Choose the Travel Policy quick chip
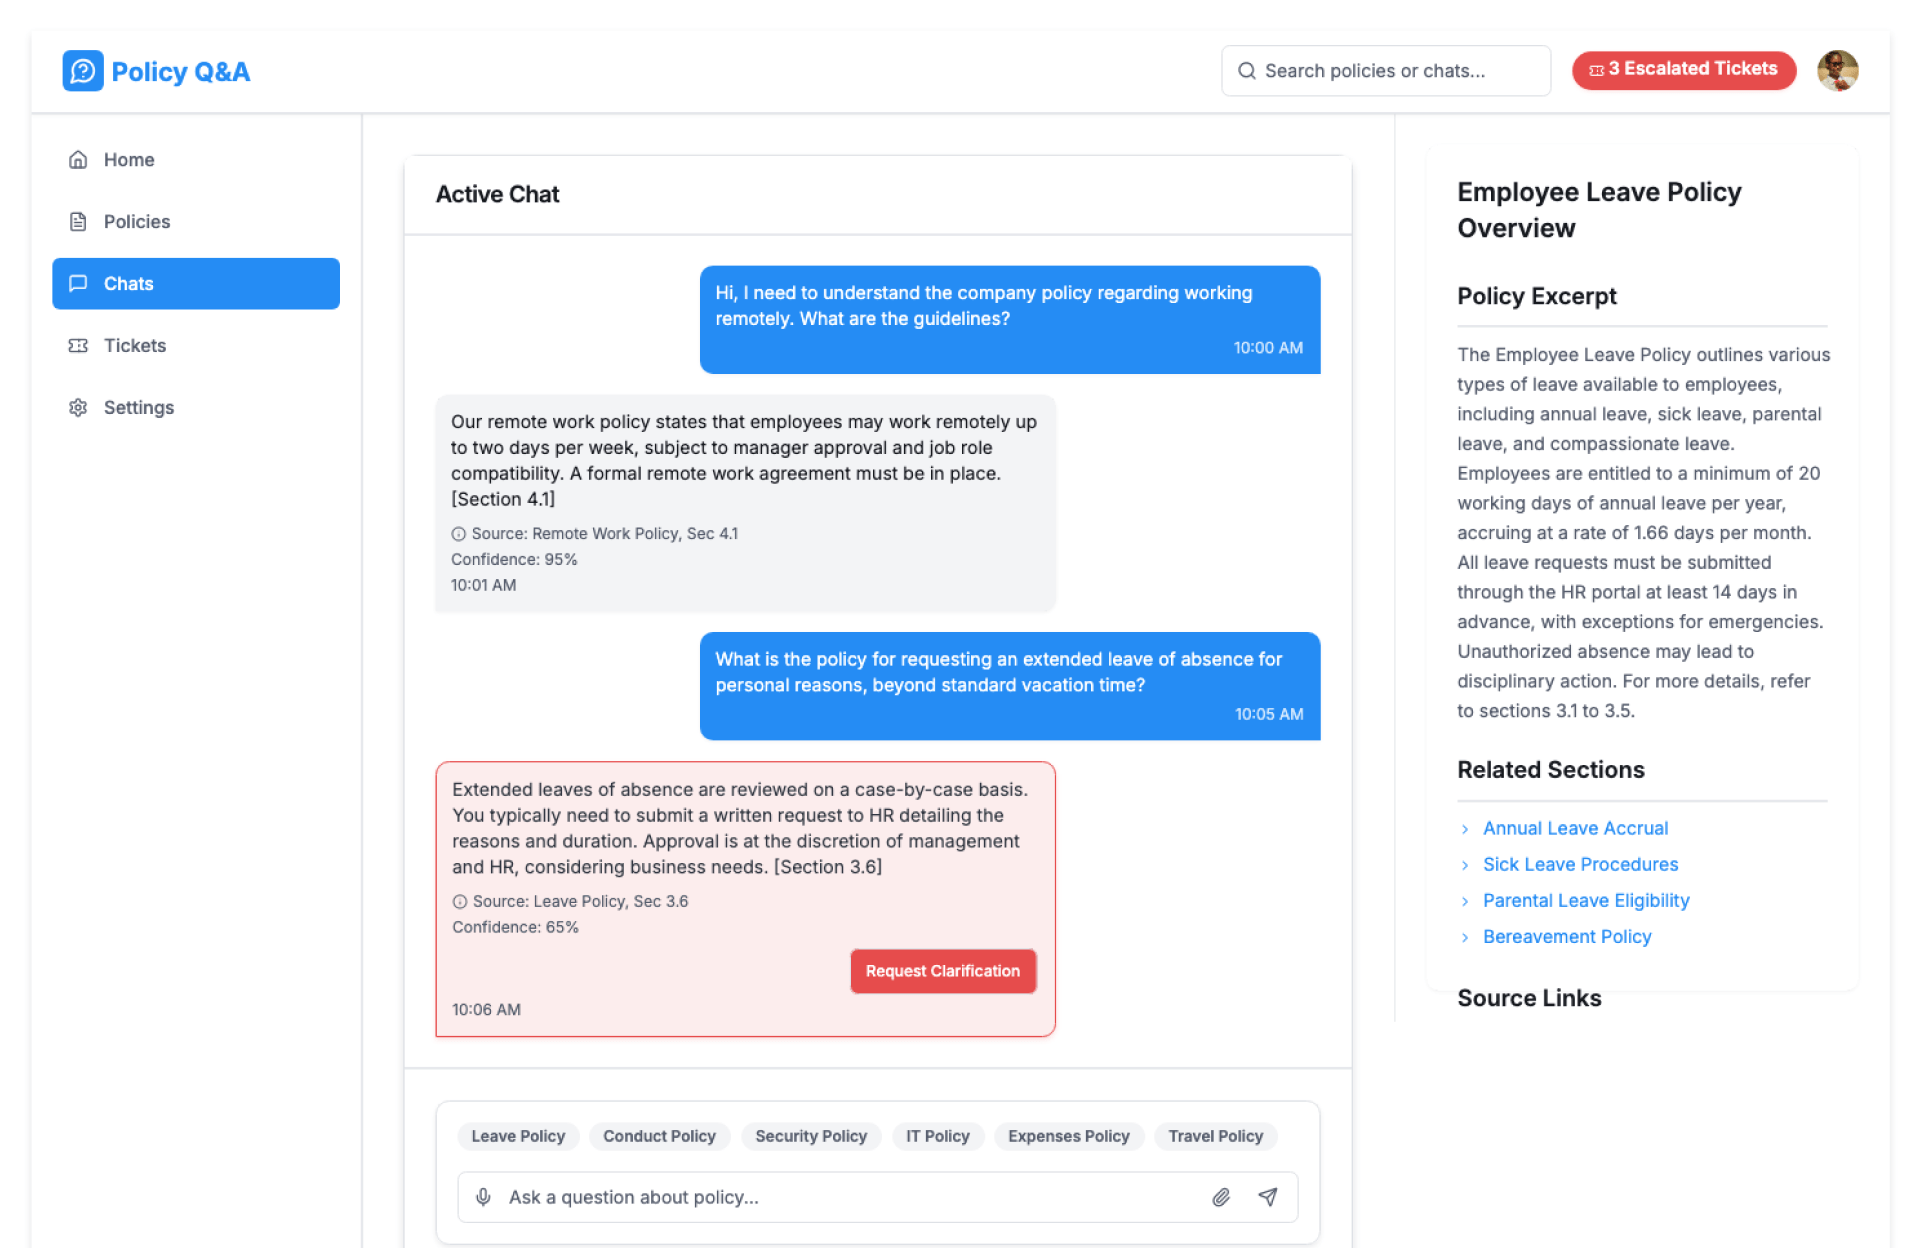The image size is (1920, 1248). (x=1215, y=1136)
